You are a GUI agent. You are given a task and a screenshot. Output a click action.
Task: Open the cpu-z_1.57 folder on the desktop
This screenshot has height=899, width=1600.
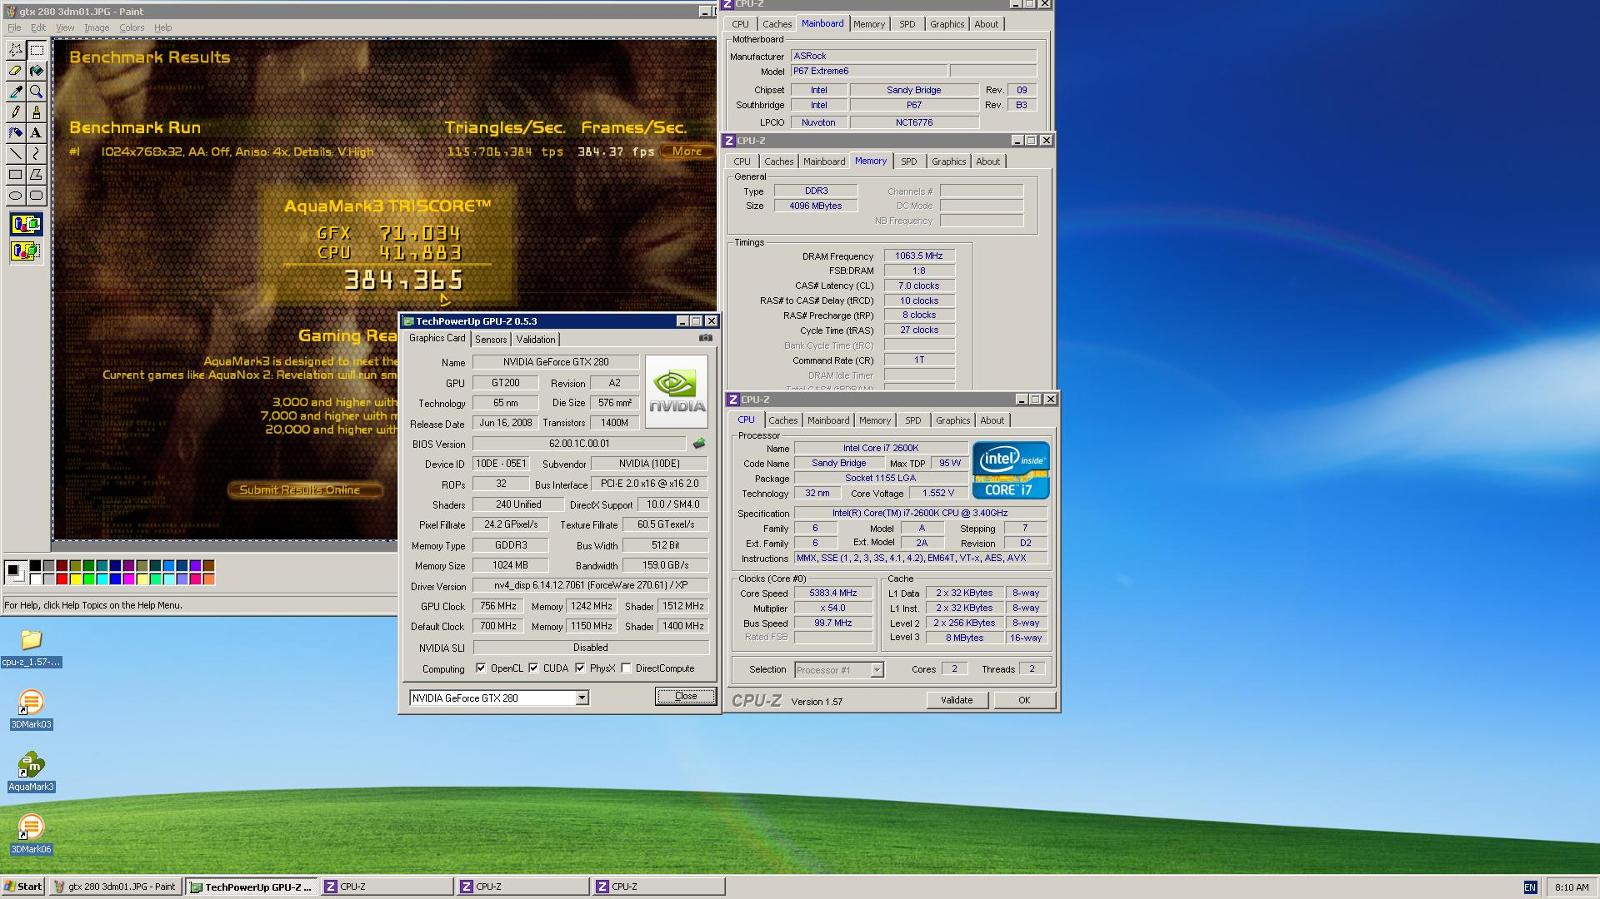tap(31, 649)
